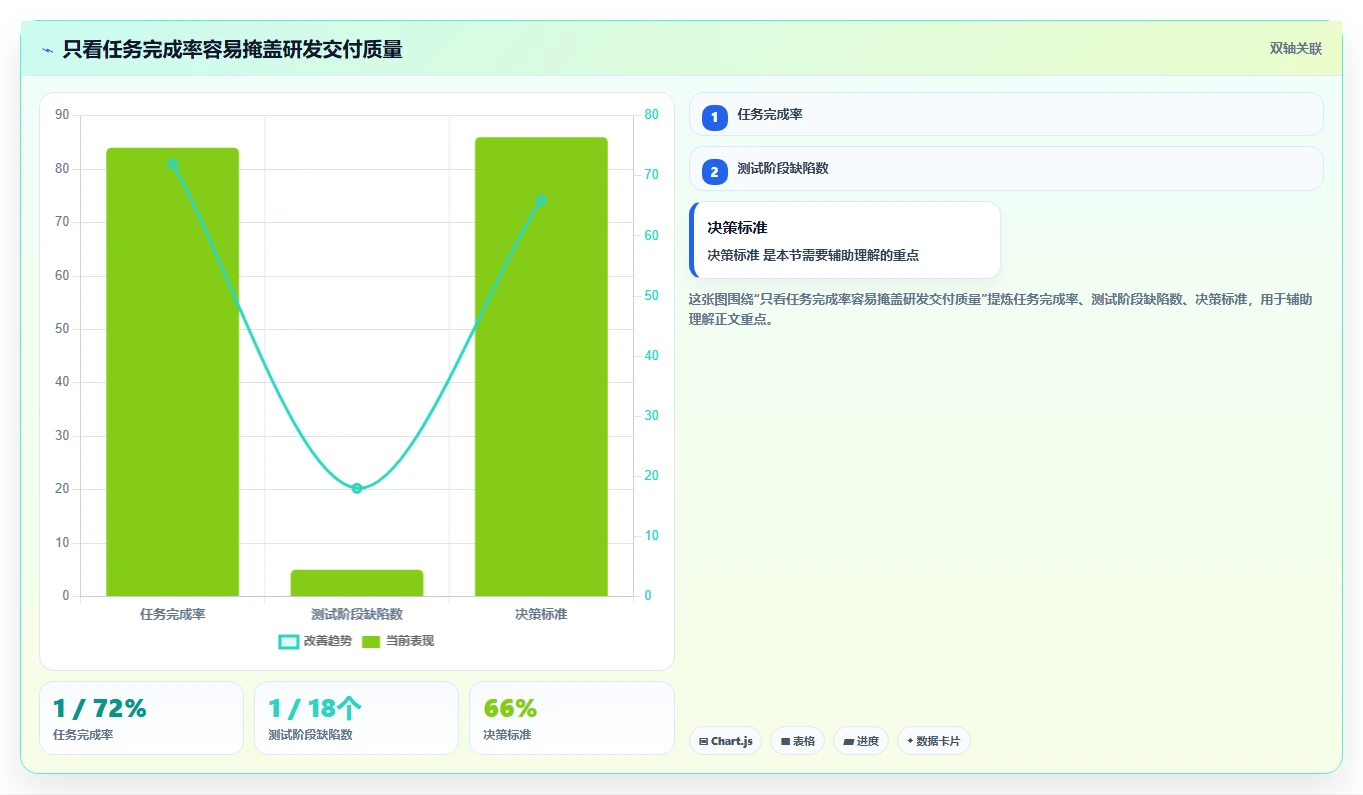Select the 数据卡片 tag
The height and width of the screenshot is (795, 1363).
coord(933,741)
